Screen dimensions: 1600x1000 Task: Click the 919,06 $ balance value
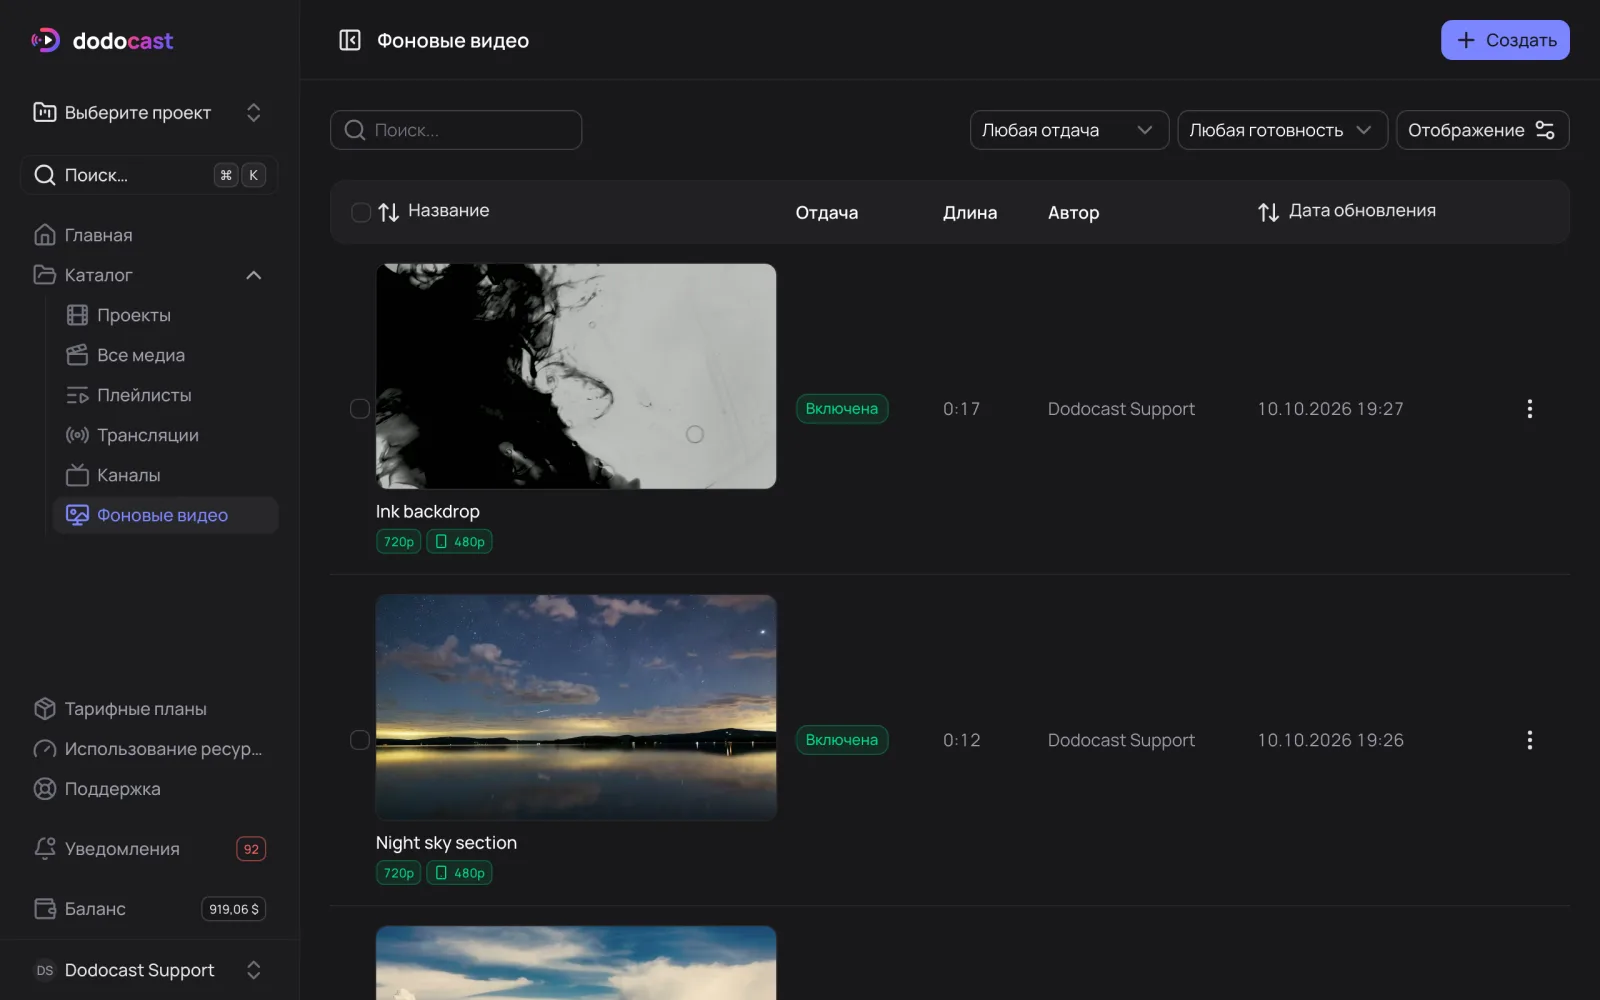[234, 909]
